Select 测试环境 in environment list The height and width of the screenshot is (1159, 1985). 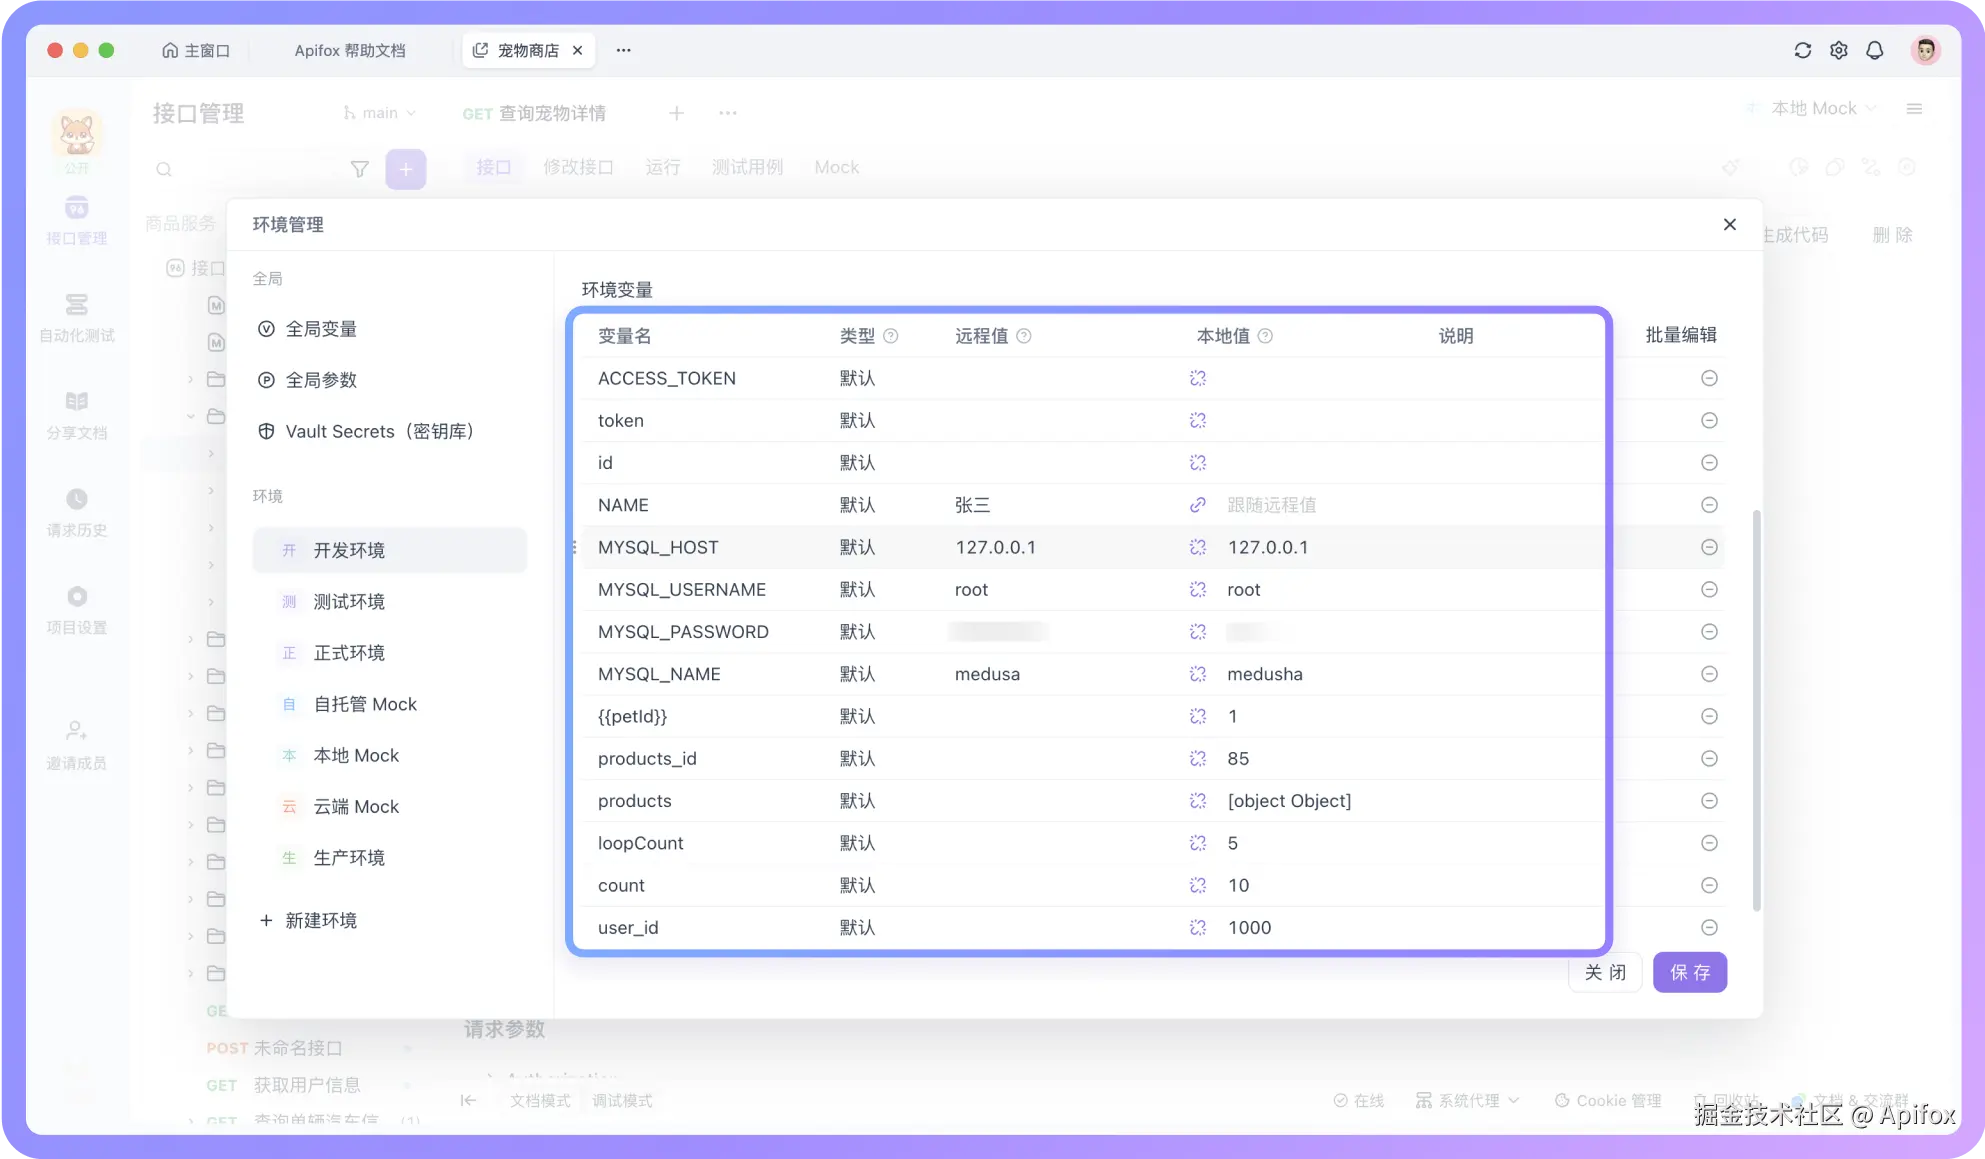click(x=349, y=601)
